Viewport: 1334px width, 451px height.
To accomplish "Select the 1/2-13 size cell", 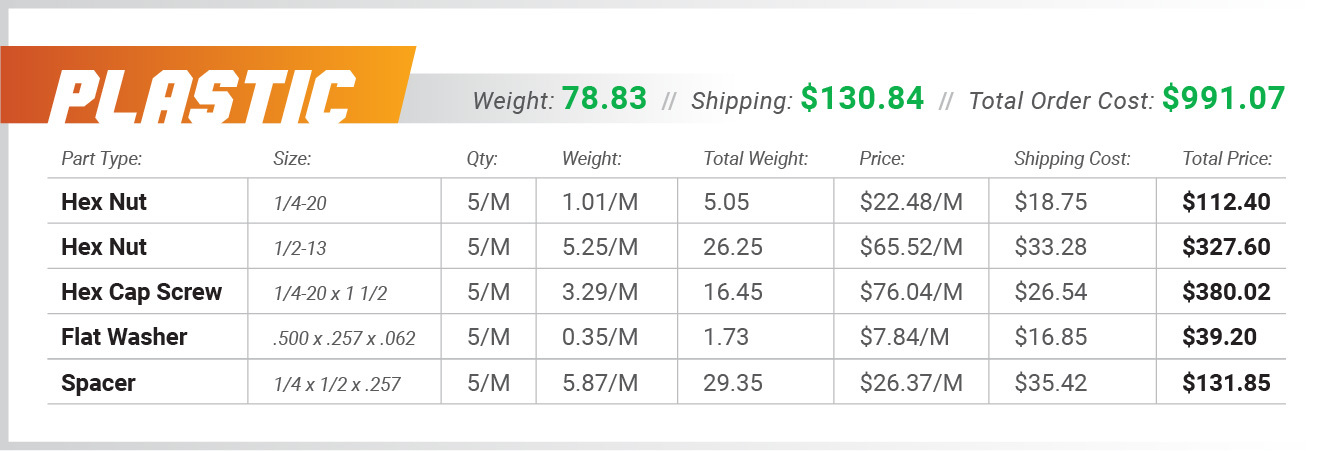I will [x=300, y=248].
